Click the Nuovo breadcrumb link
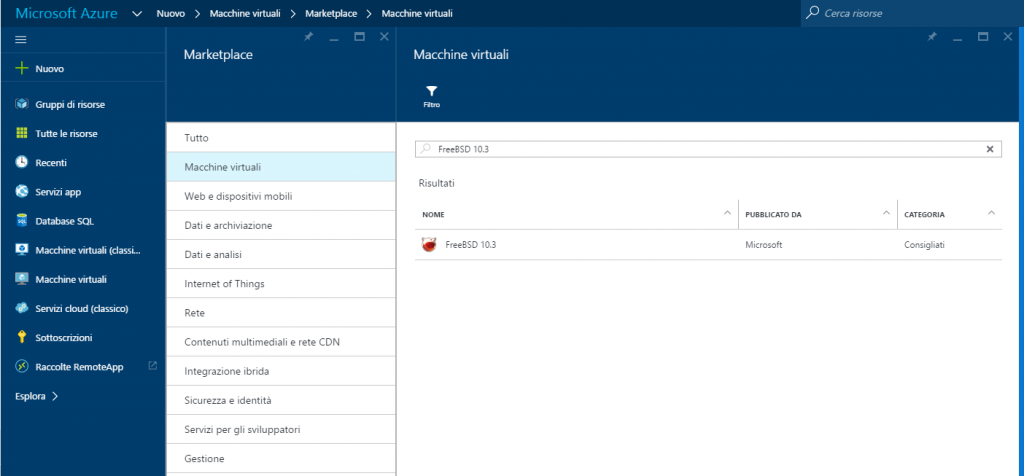Image resolution: width=1024 pixels, height=476 pixels. point(170,13)
